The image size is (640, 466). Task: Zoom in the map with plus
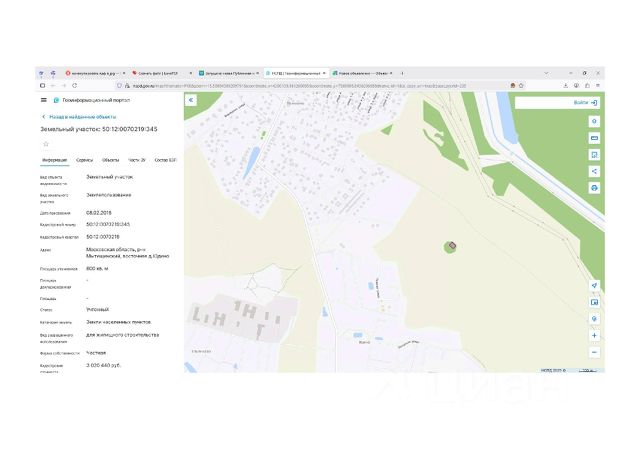coord(594,335)
